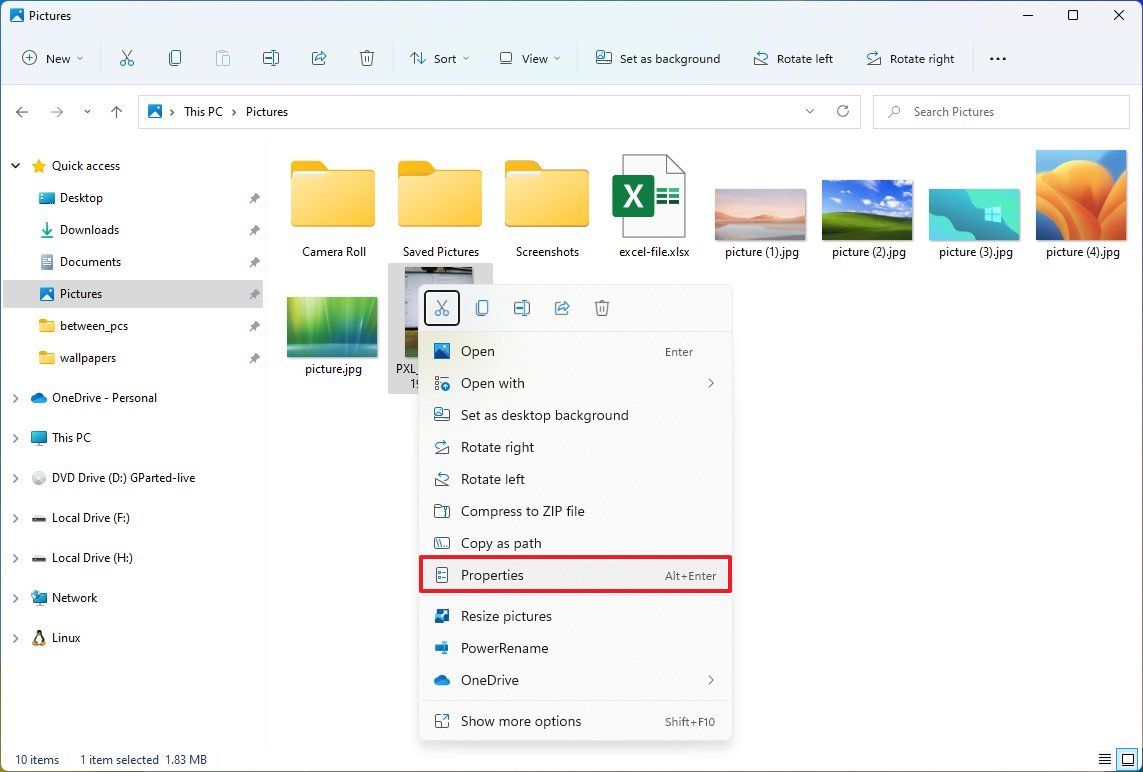The height and width of the screenshot is (772, 1143).
Task: Click the Rotate left button
Action: [793, 58]
